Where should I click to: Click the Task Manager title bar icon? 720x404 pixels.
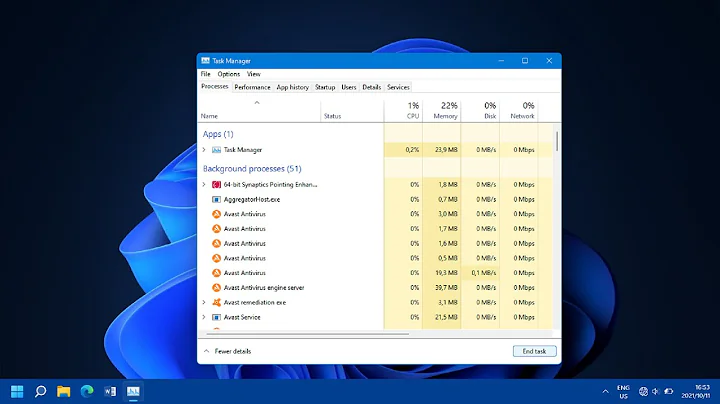[x=205, y=61]
